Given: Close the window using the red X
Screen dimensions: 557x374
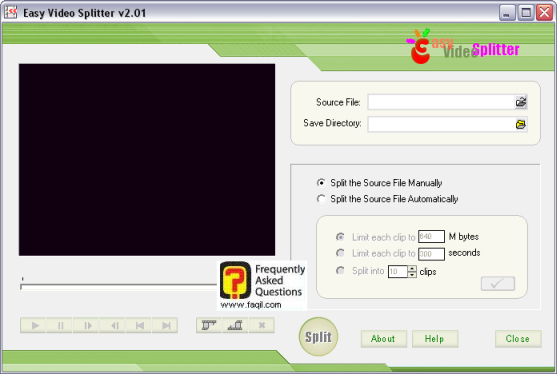Looking at the screenshot, I should tap(545, 13).
